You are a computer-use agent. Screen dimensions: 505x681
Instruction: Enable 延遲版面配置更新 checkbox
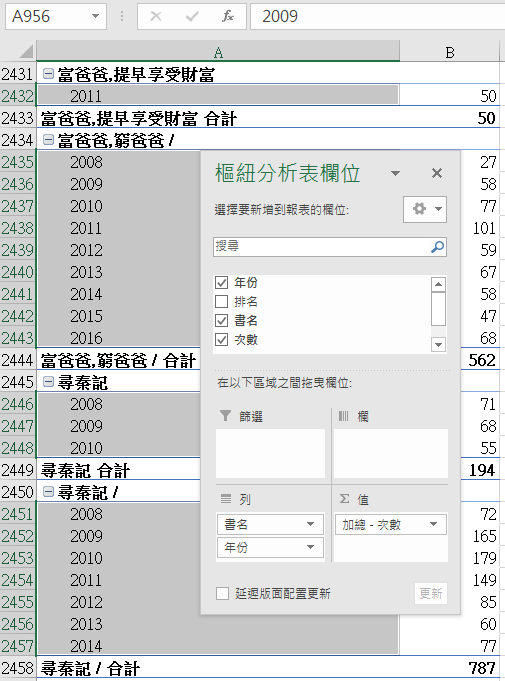pos(222,593)
